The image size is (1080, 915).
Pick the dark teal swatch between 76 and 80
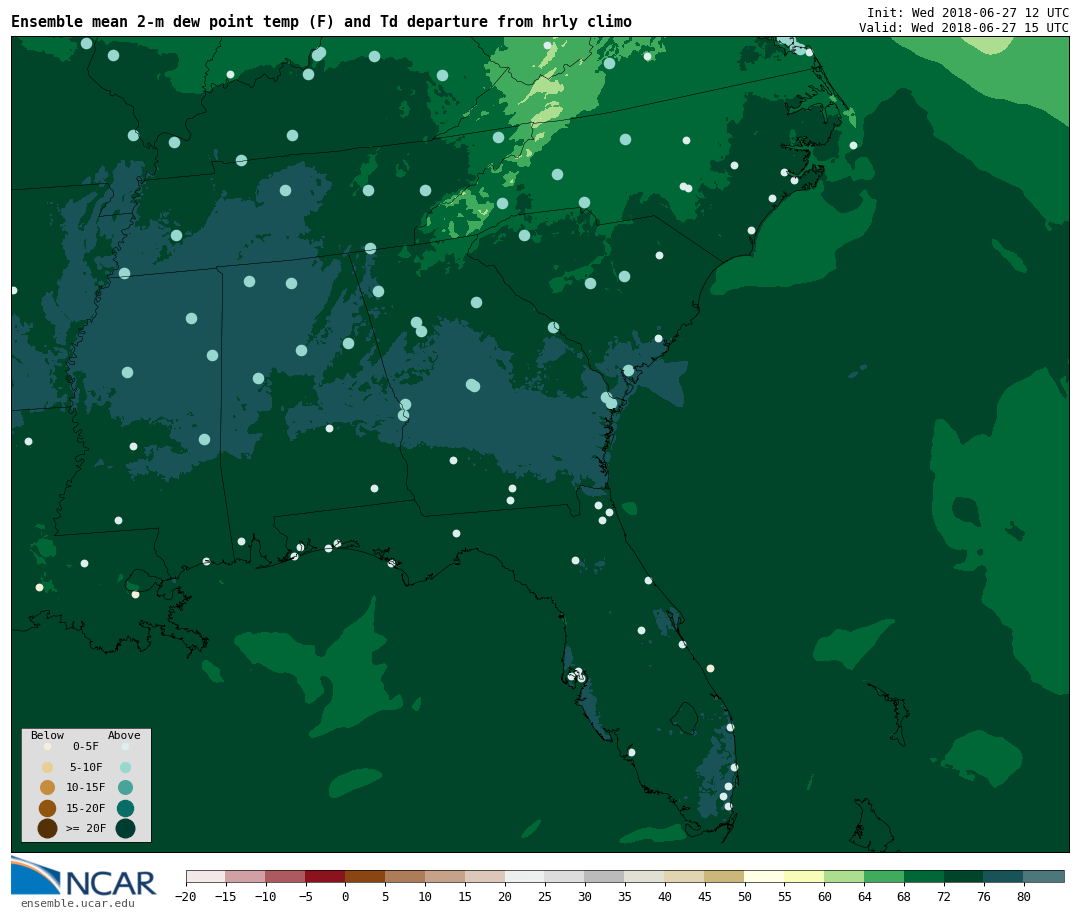1005,876
